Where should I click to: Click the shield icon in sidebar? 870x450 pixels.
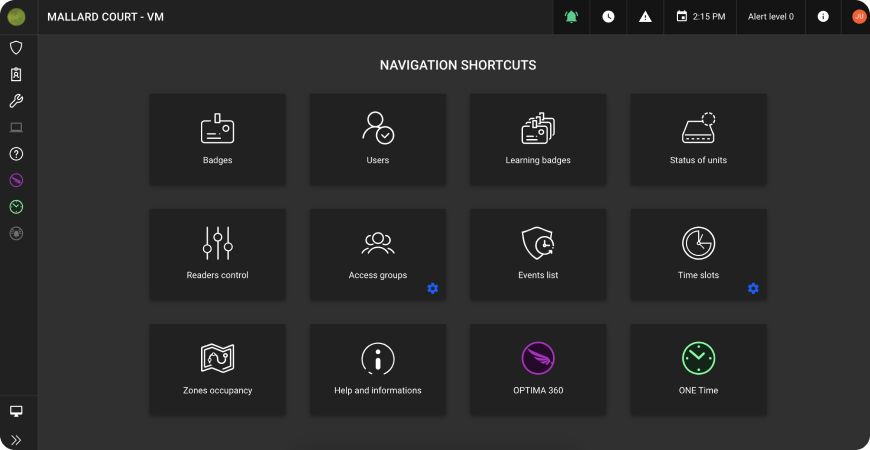[16, 47]
